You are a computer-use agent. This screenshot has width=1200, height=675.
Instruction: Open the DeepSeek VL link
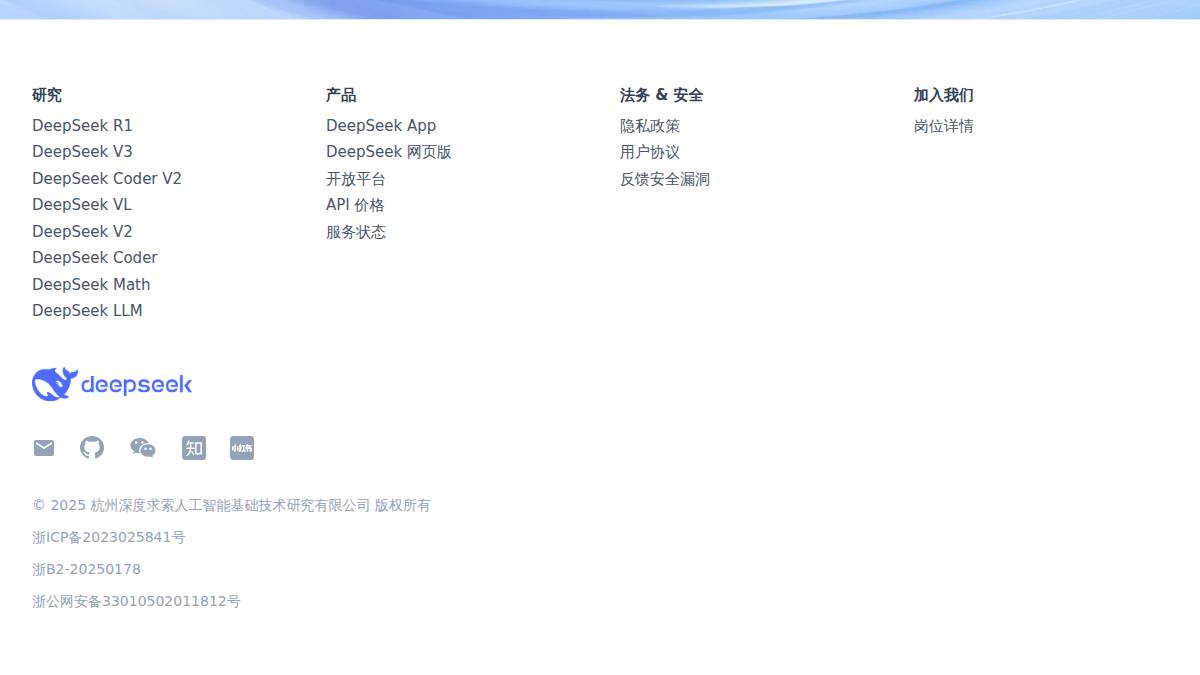click(x=81, y=204)
